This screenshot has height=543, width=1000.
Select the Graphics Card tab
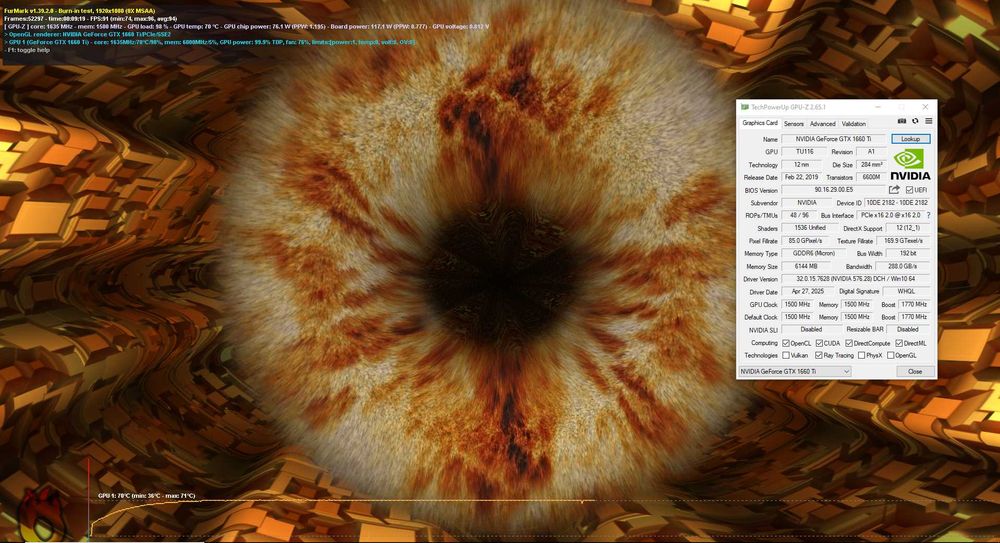pyautogui.click(x=760, y=123)
